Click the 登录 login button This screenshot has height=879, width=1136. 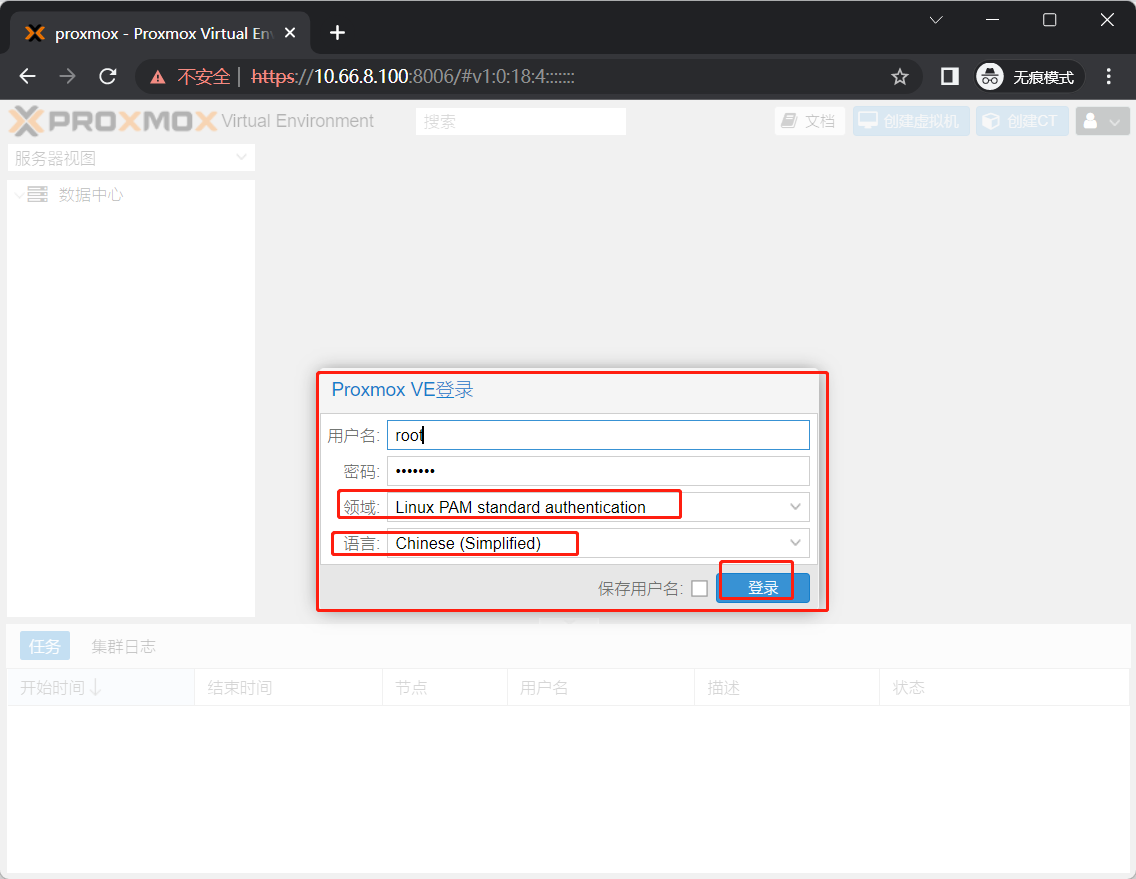(x=762, y=588)
